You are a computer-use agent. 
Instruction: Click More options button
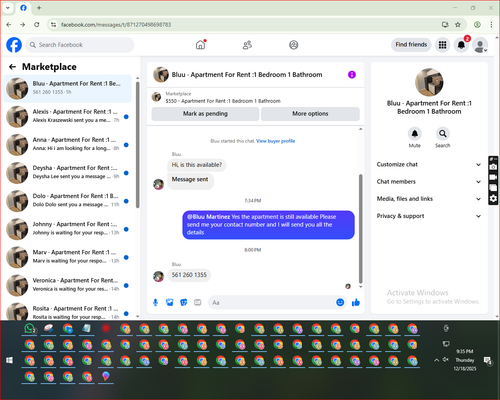310,114
